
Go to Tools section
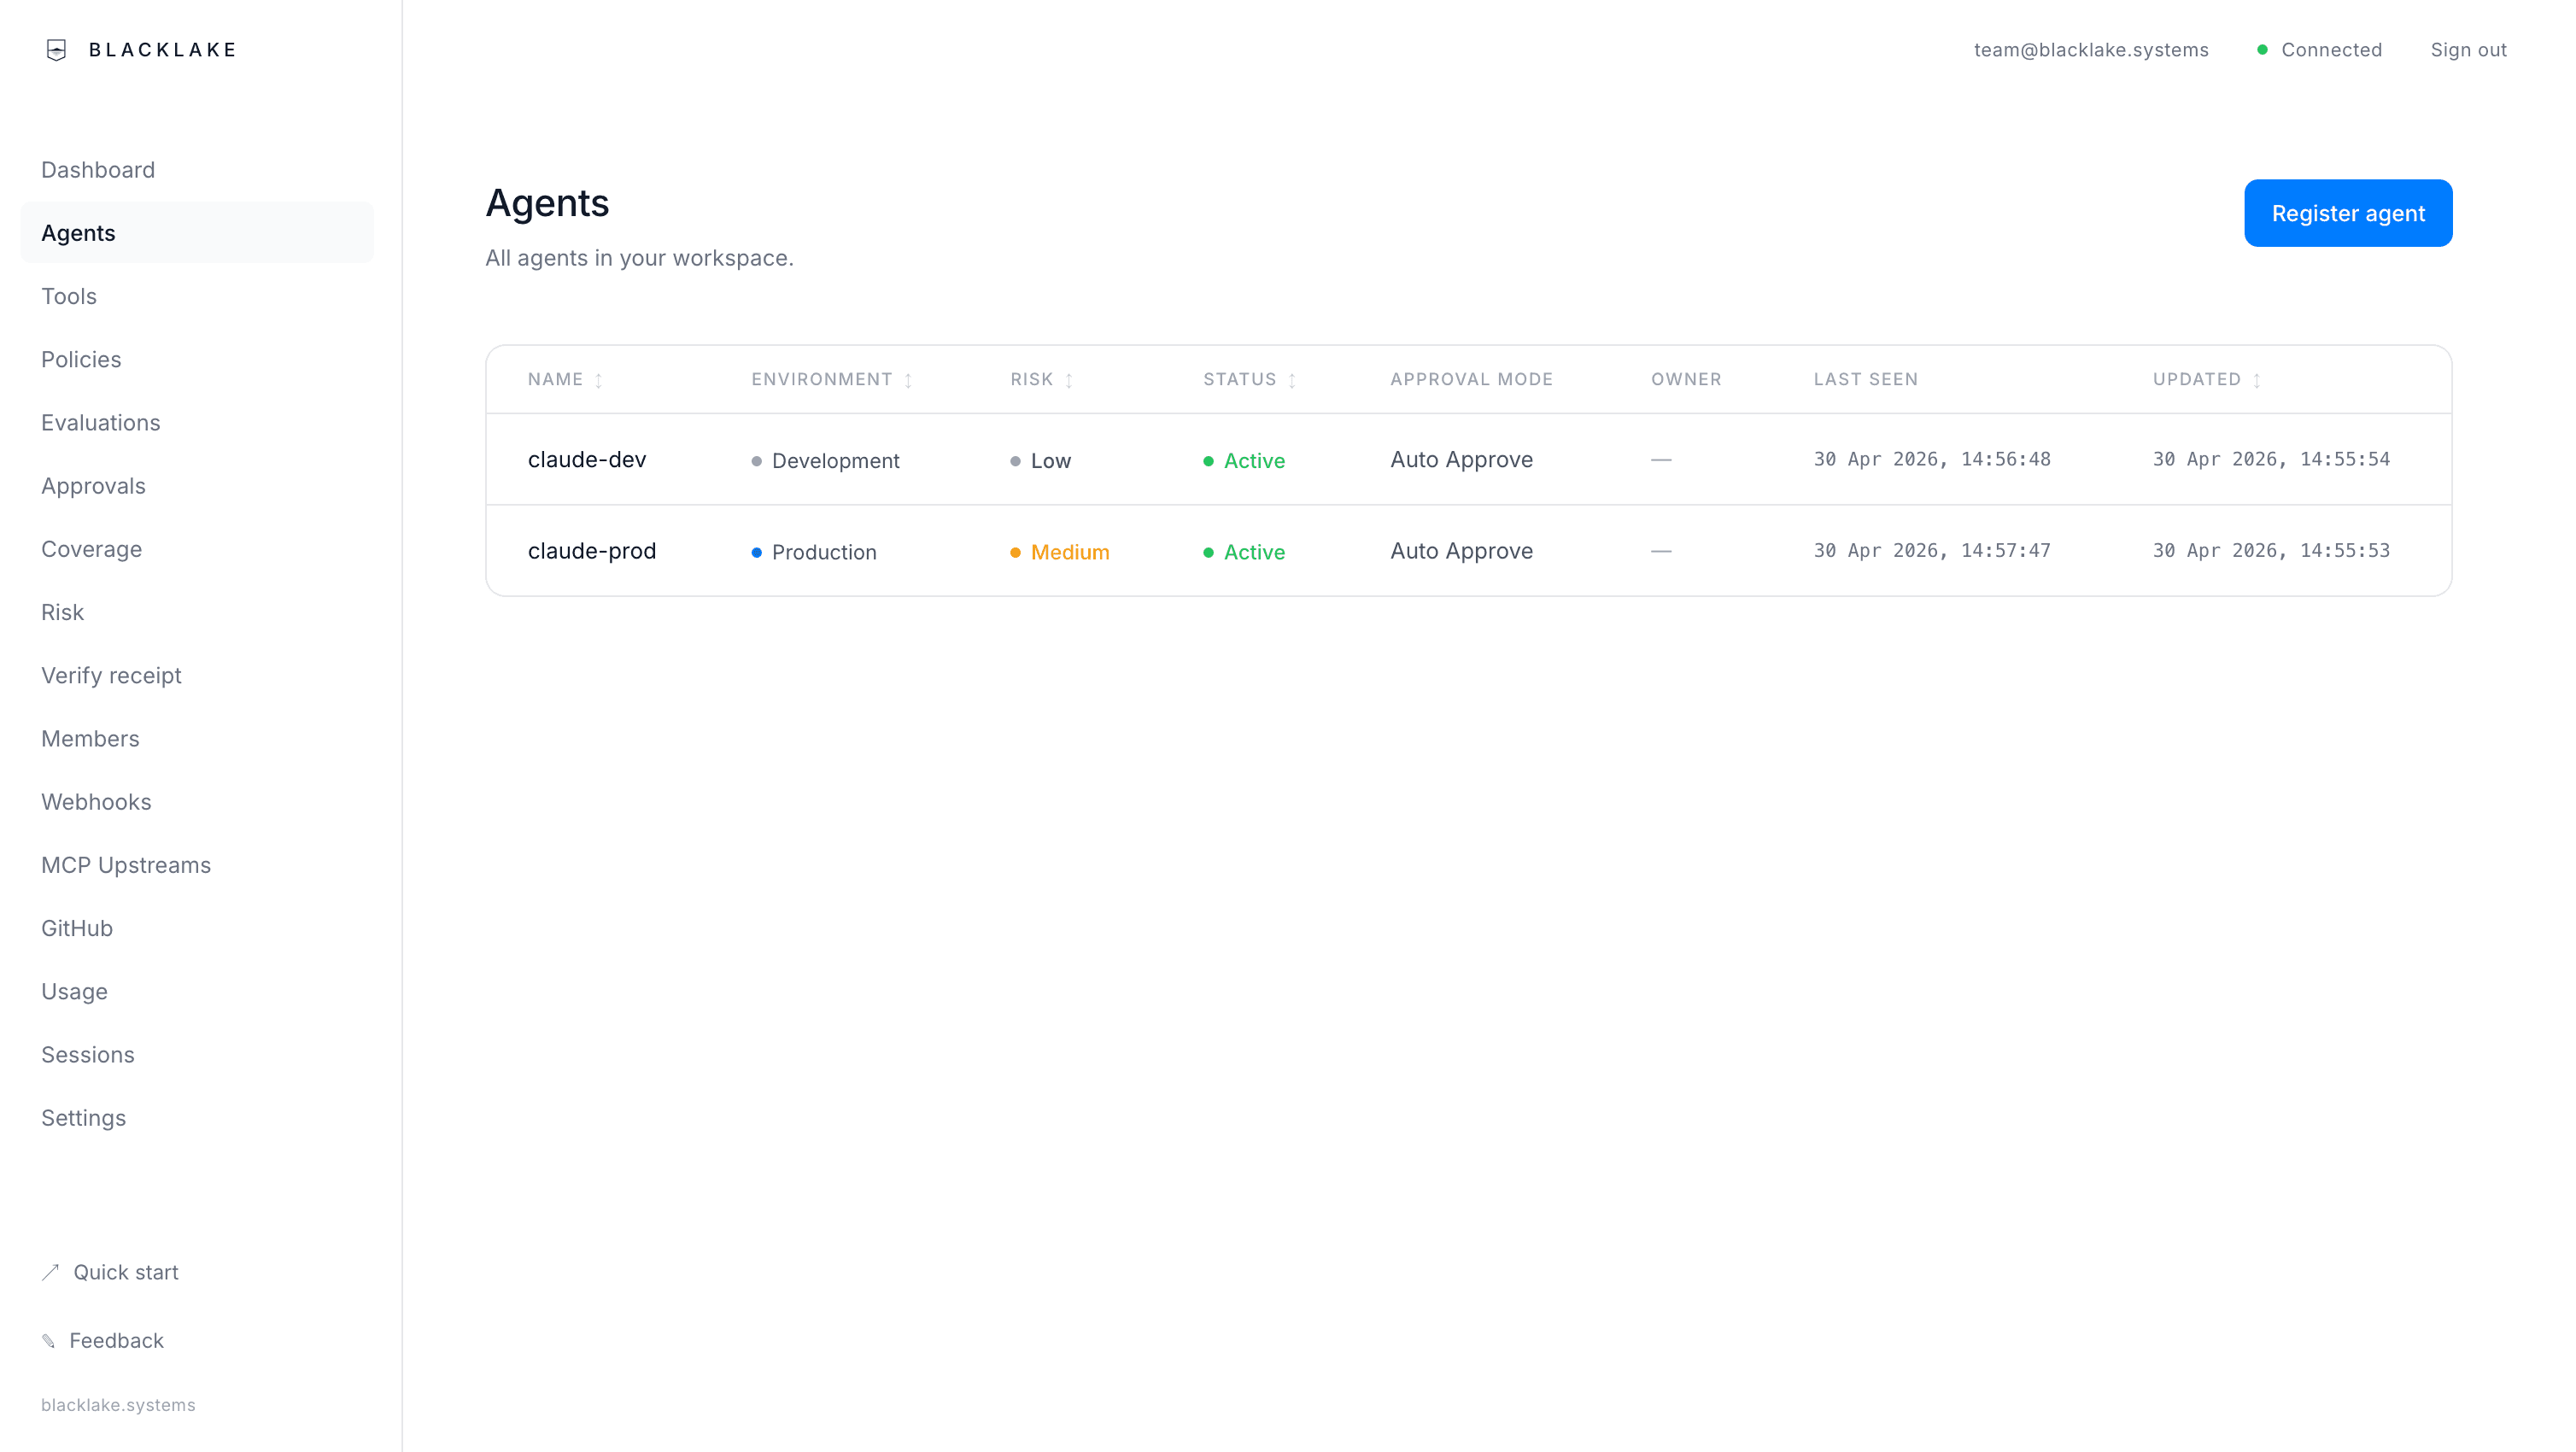69,296
